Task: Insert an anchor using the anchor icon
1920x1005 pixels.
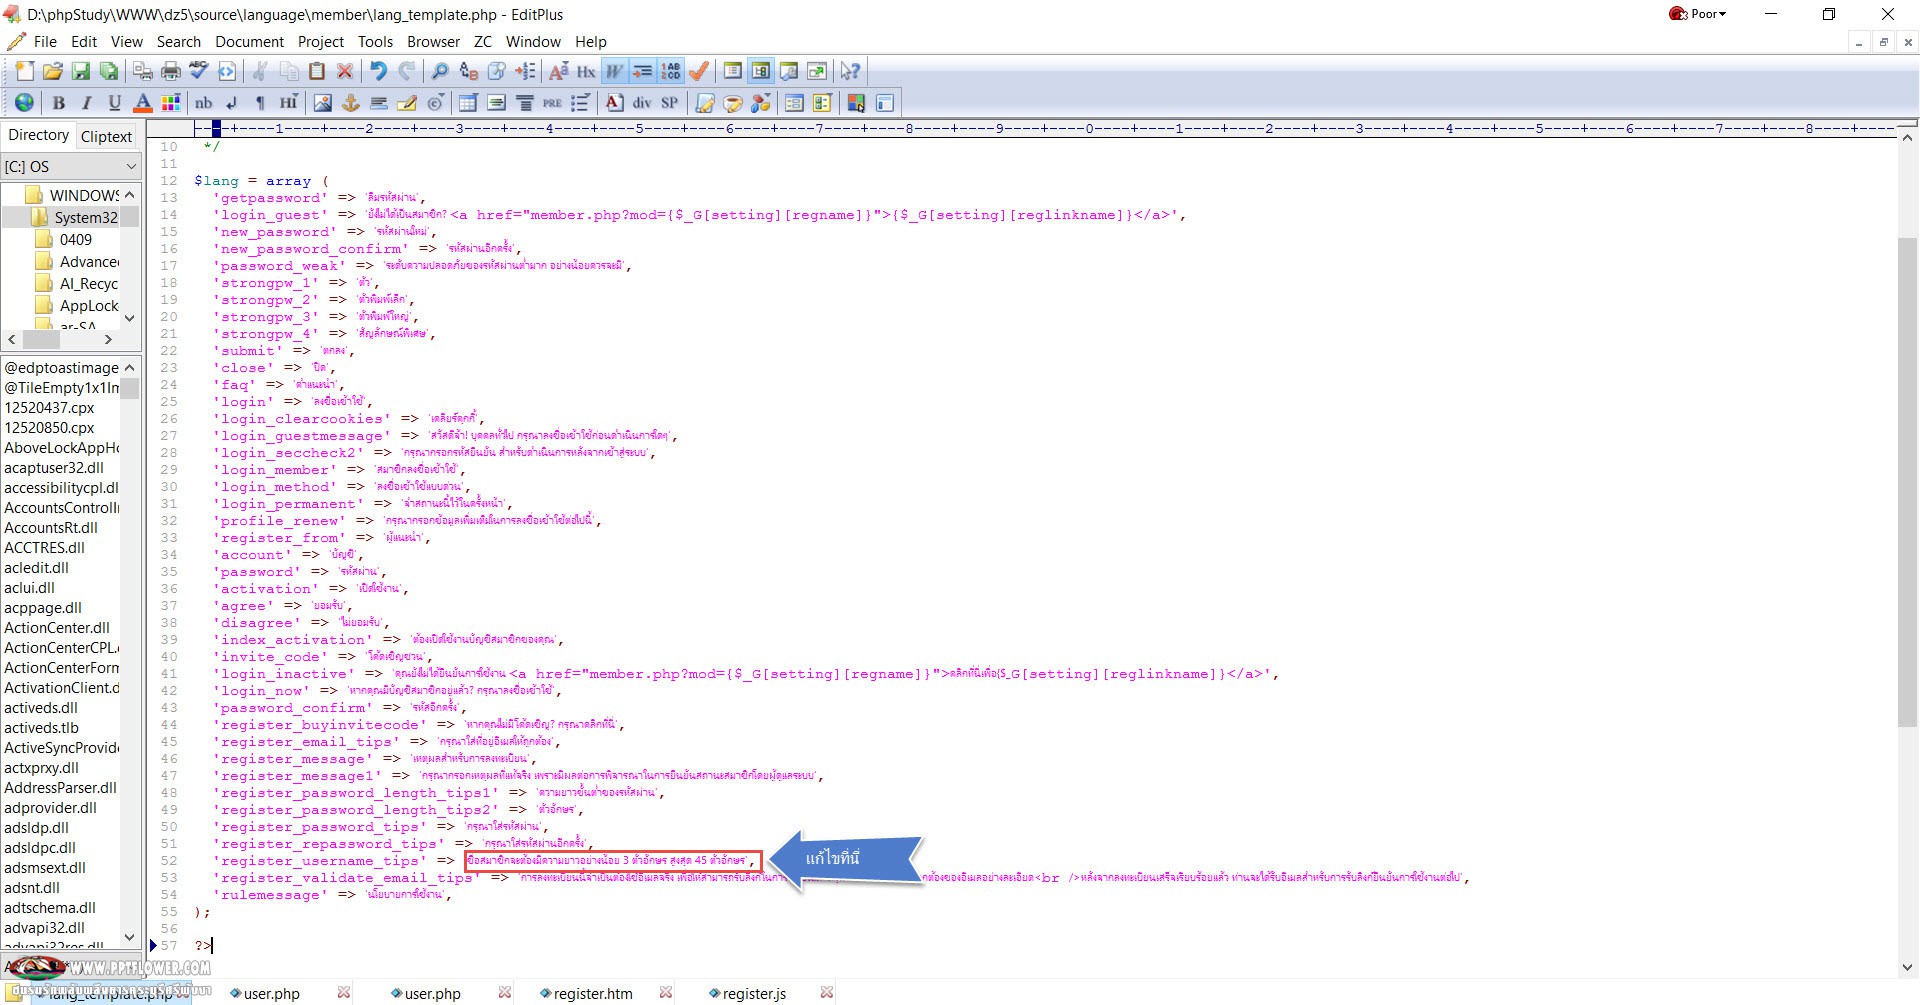Action: click(351, 103)
